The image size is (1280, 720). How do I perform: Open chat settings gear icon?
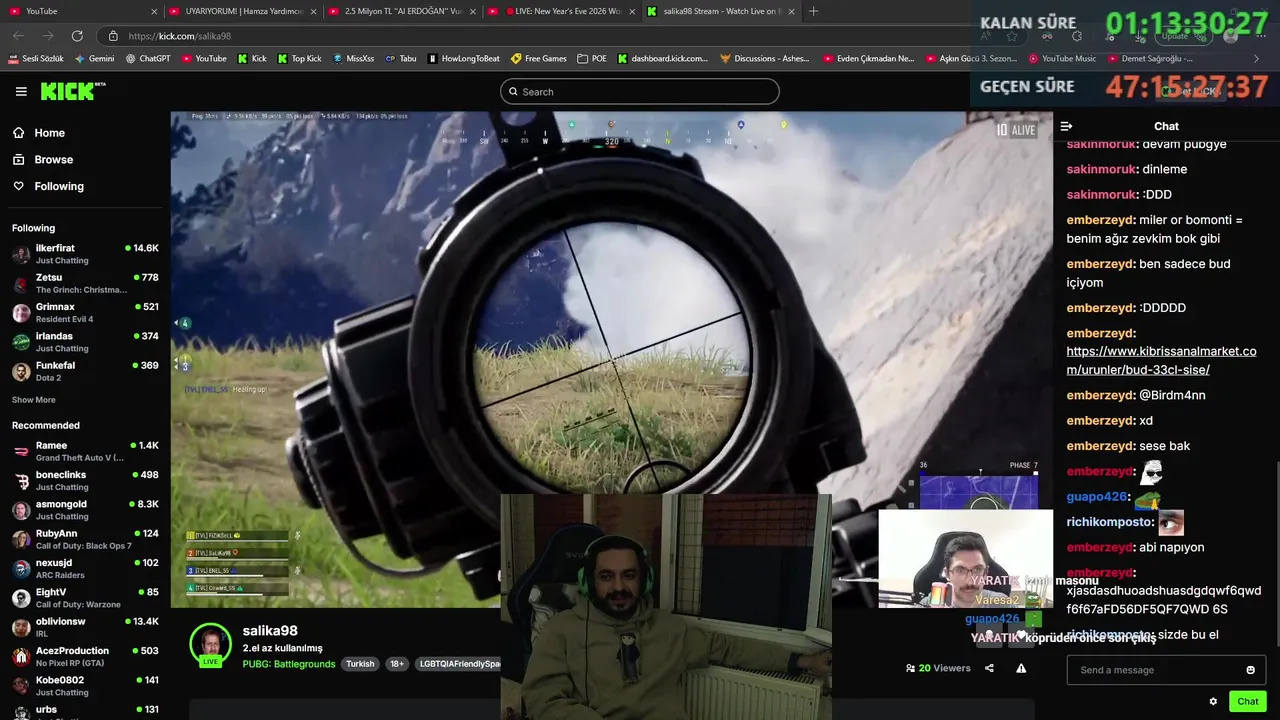pyautogui.click(x=1213, y=701)
